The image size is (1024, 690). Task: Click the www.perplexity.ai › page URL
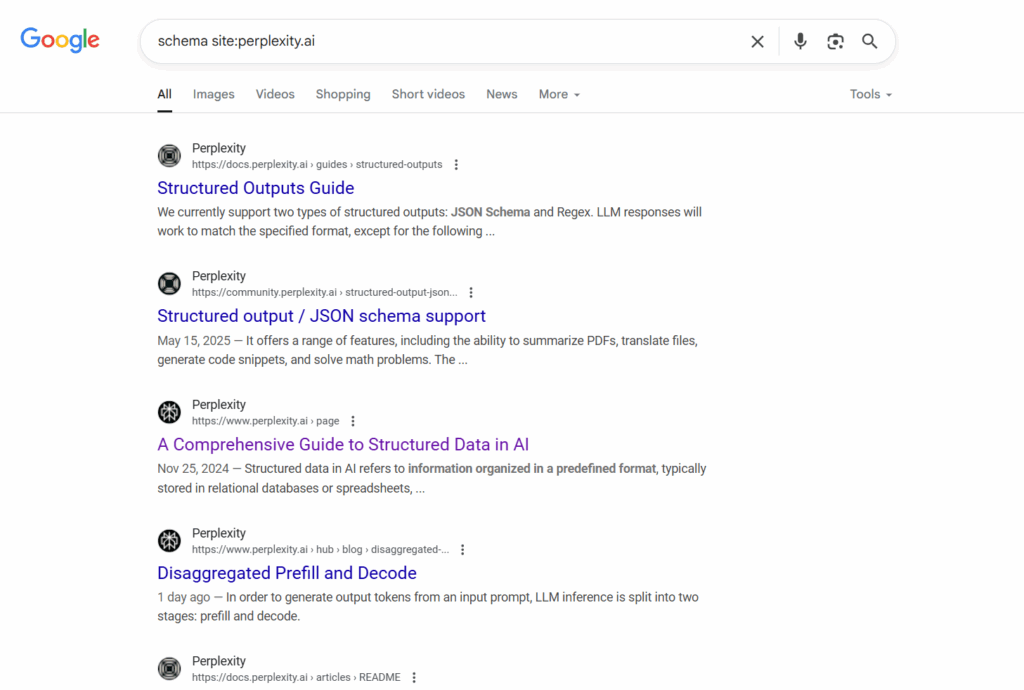(x=265, y=421)
